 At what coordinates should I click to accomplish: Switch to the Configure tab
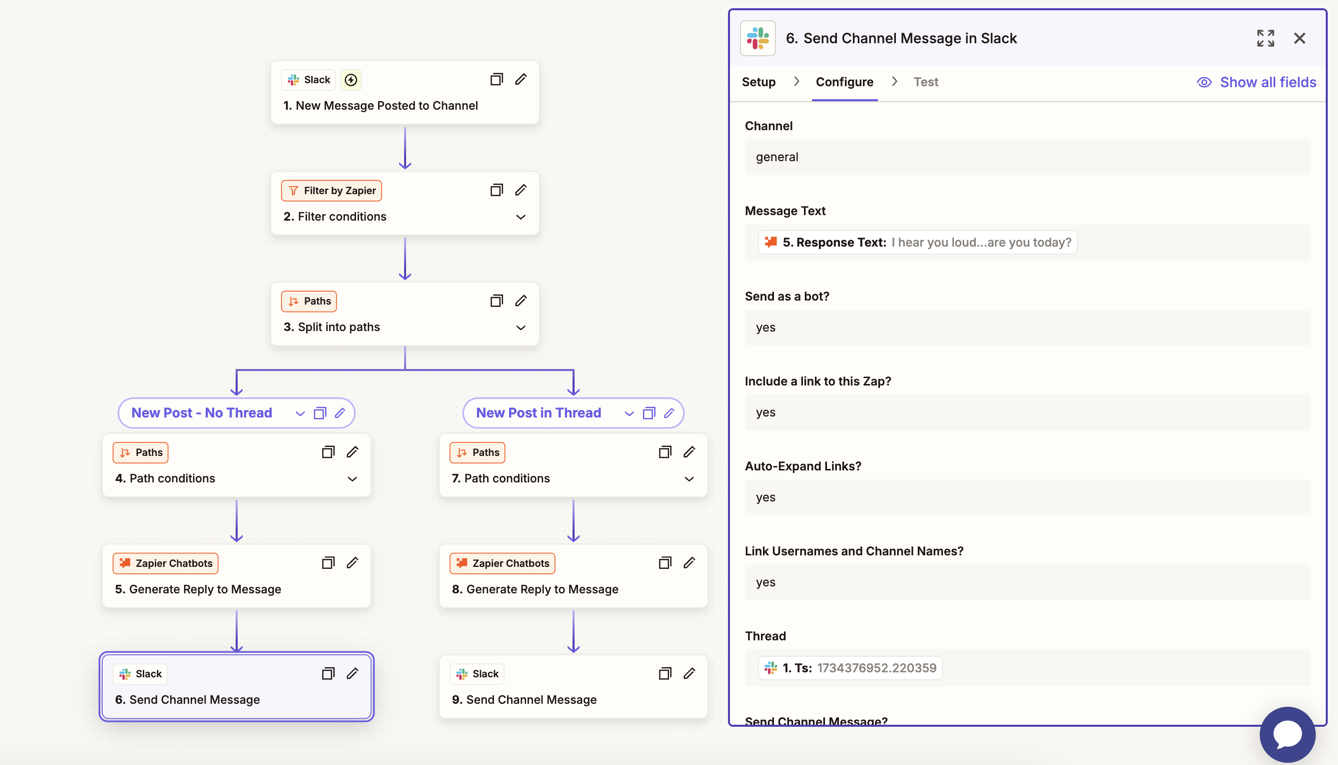[845, 82]
